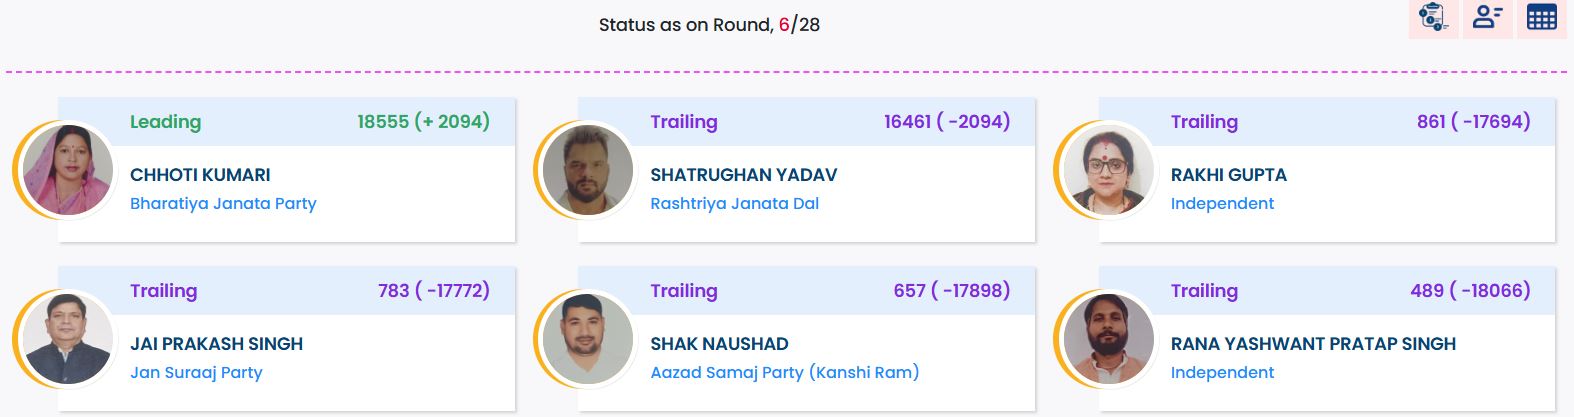This screenshot has height=417, width=1574.
Task: Open the round-wise clipboard results icon
Action: pos(1433,17)
